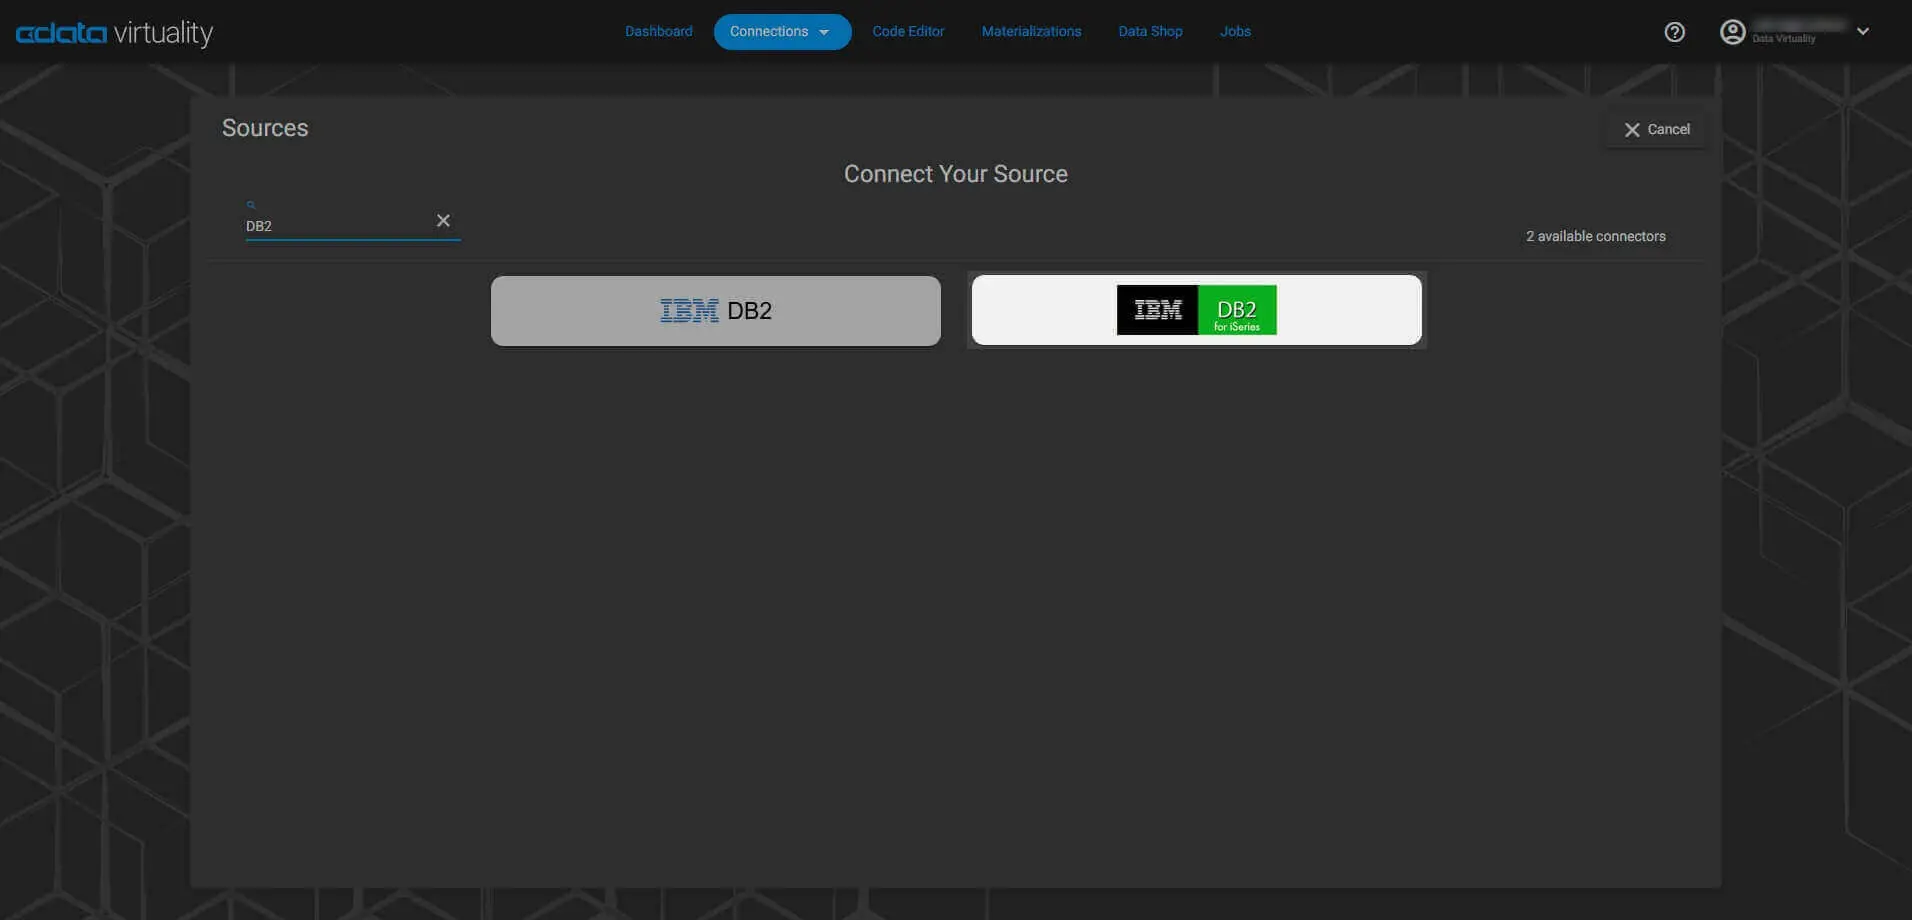Viewport: 1912px width, 920px height.
Task: Switch to the Materializations tab
Action: pos(1031,32)
